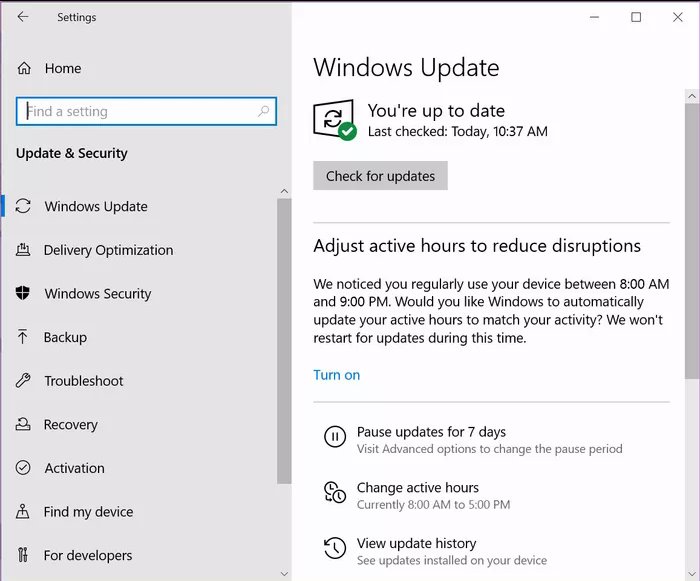Click the update status icon with green check
Screen dimensions: 700x581
335,120
